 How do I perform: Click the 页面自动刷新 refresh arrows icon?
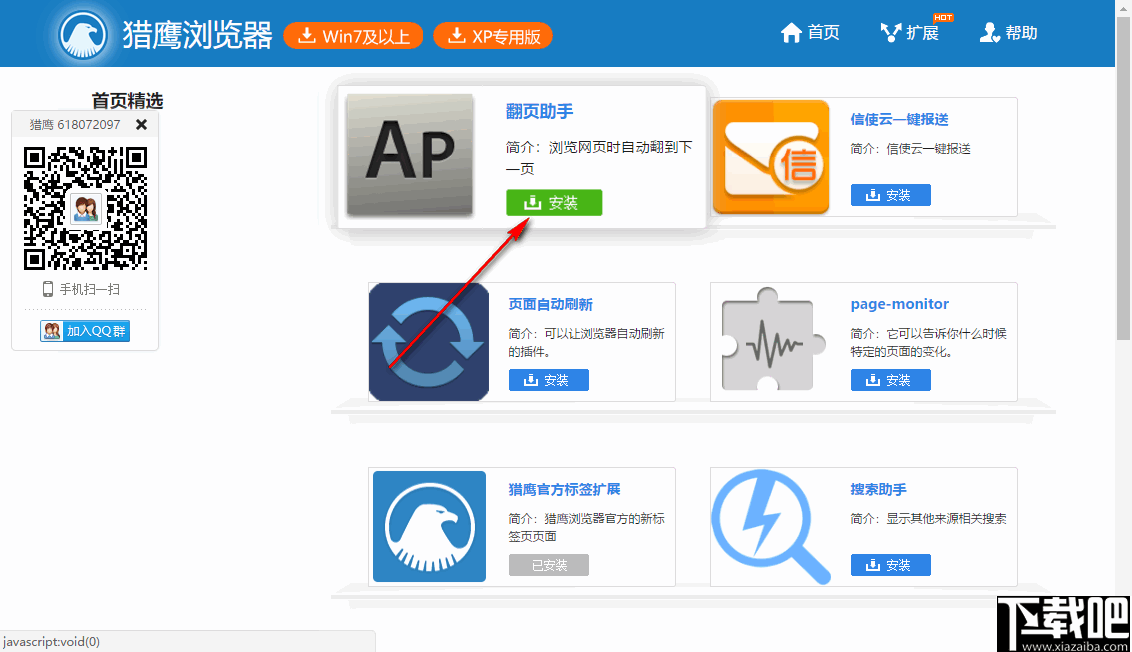coord(429,342)
